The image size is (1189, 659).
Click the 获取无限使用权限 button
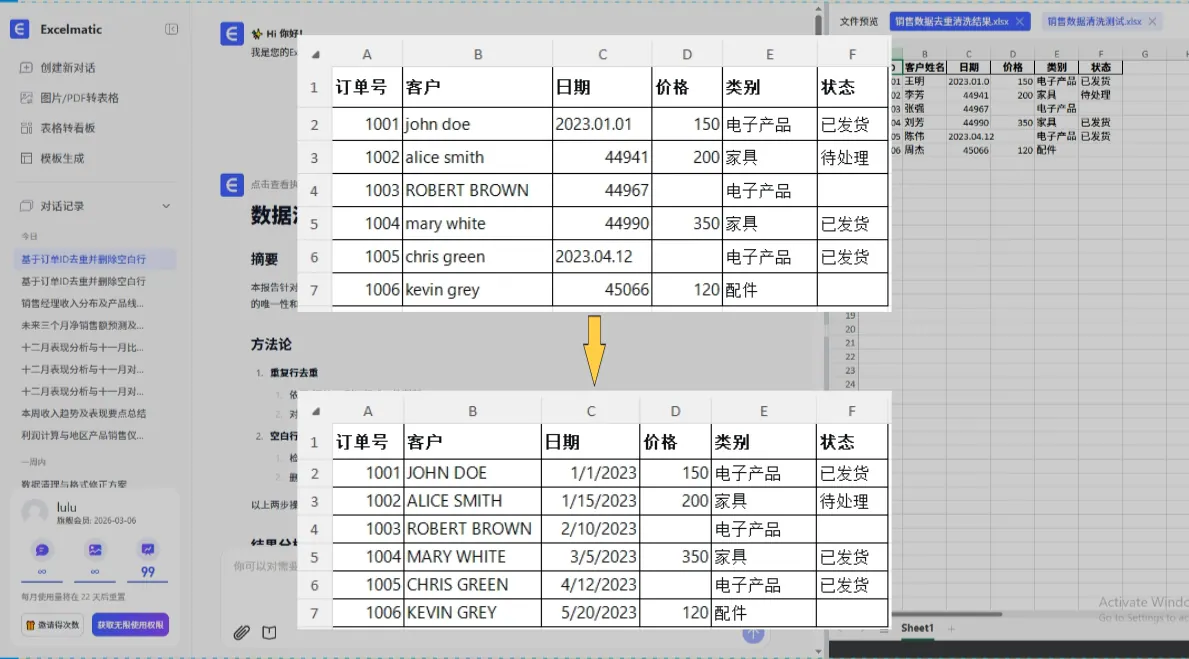tap(131, 625)
